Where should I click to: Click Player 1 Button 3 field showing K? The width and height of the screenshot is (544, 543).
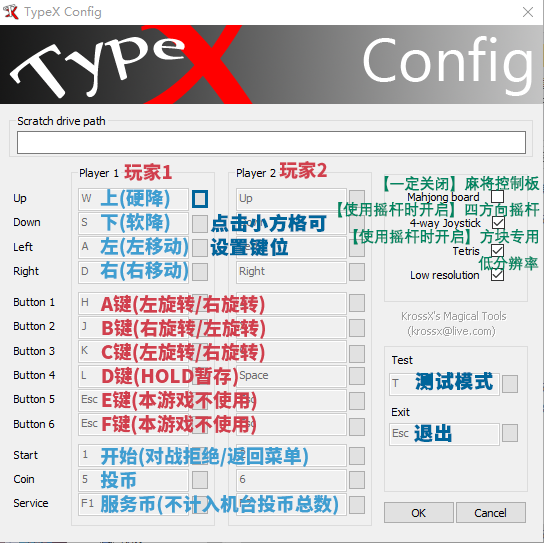133,351
